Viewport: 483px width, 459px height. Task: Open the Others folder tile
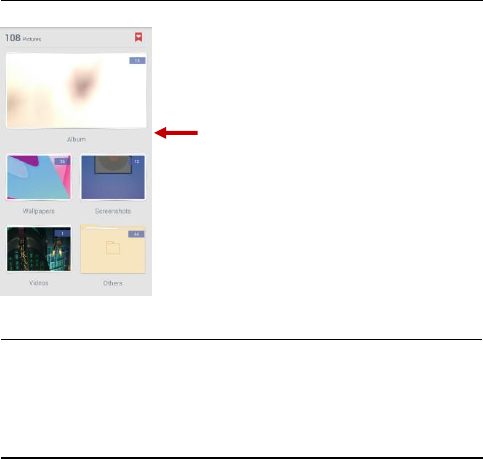click(x=113, y=250)
